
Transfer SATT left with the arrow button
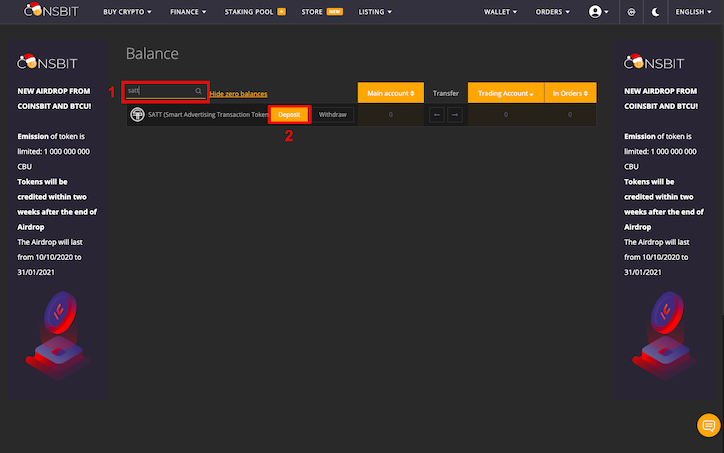(437, 115)
